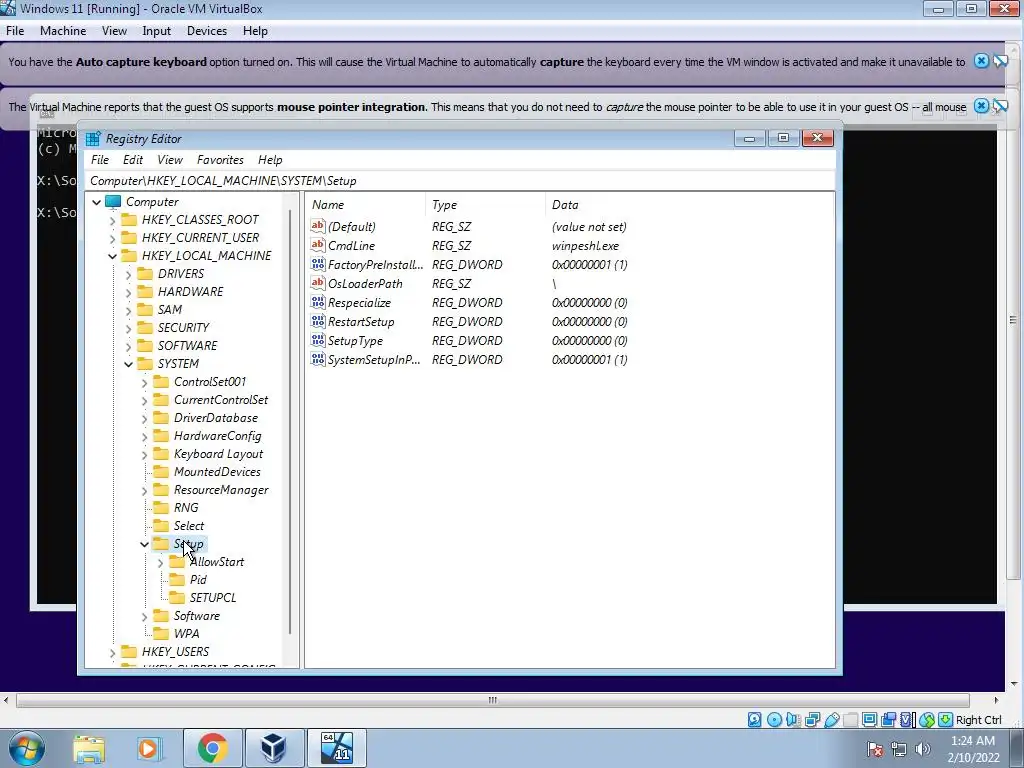This screenshot has height=768, width=1024.
Task: Expand ControlSet001 key
Action: (x=144, y=382)
